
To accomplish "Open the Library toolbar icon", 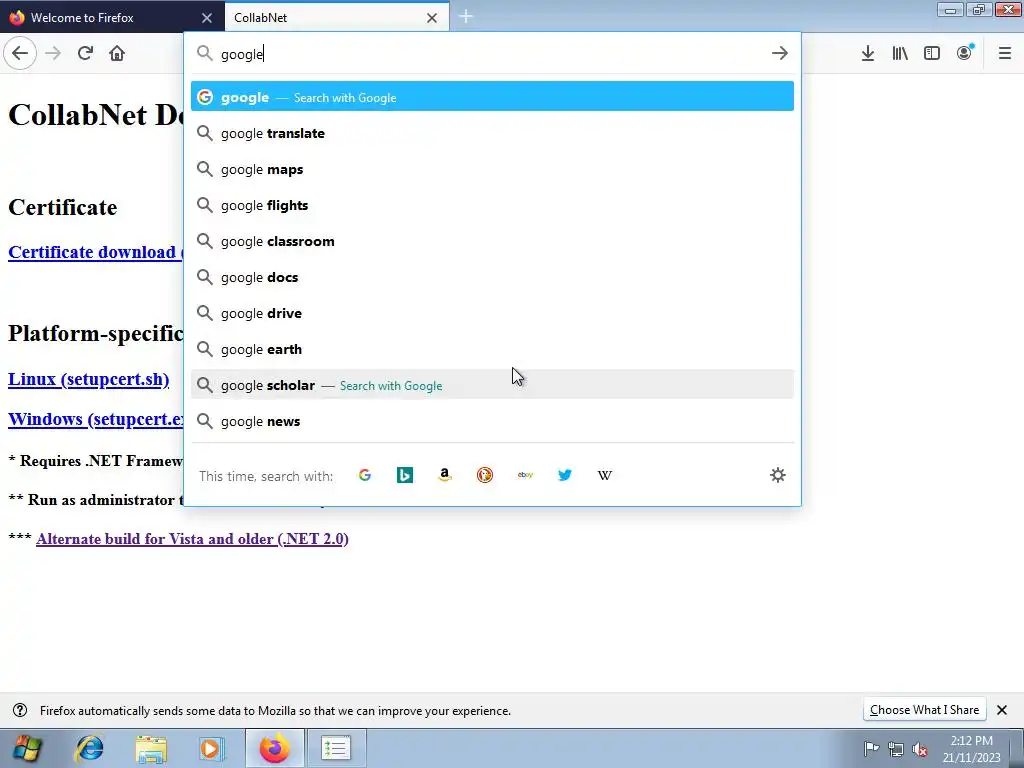I will 900,53.
